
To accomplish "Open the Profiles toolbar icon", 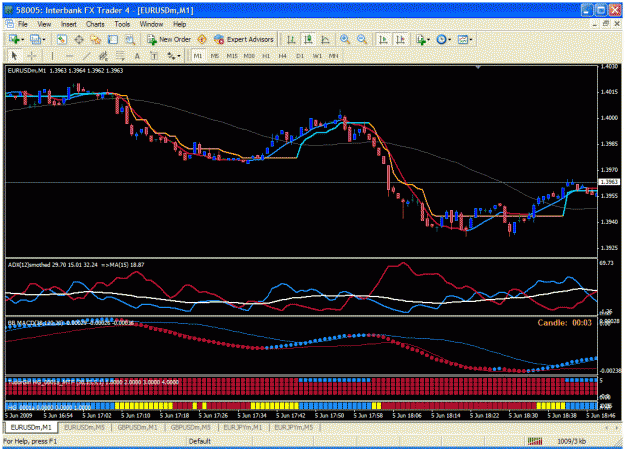I will click(x=35, y=39).
